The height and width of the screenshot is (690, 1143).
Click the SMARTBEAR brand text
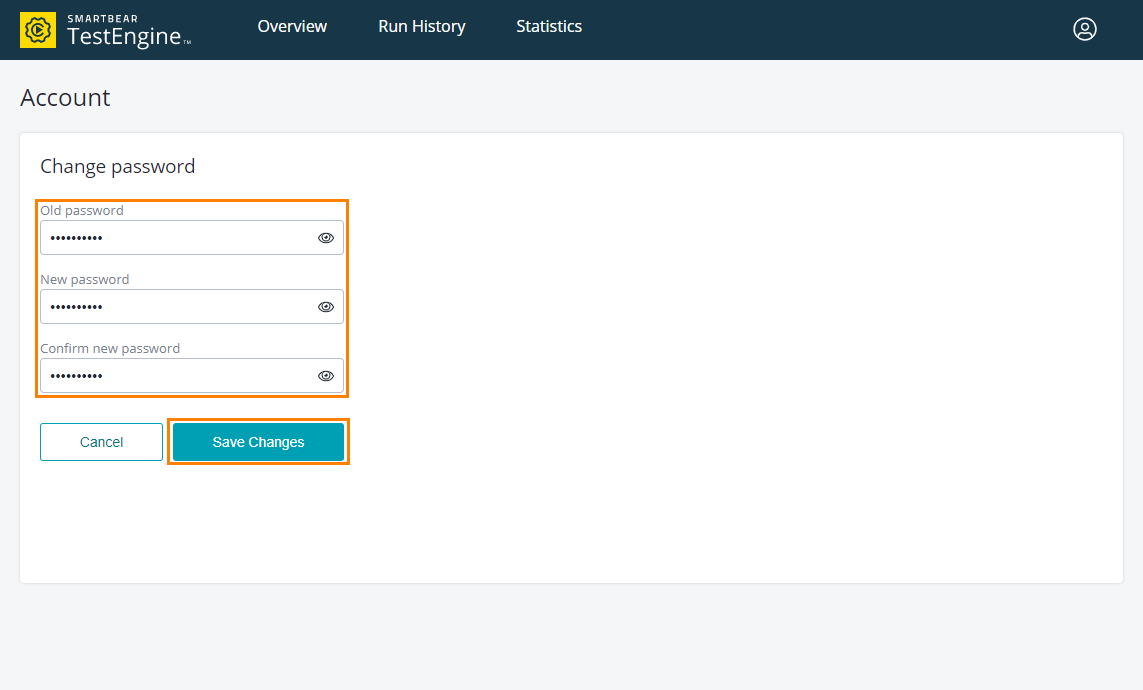[102, 18]
